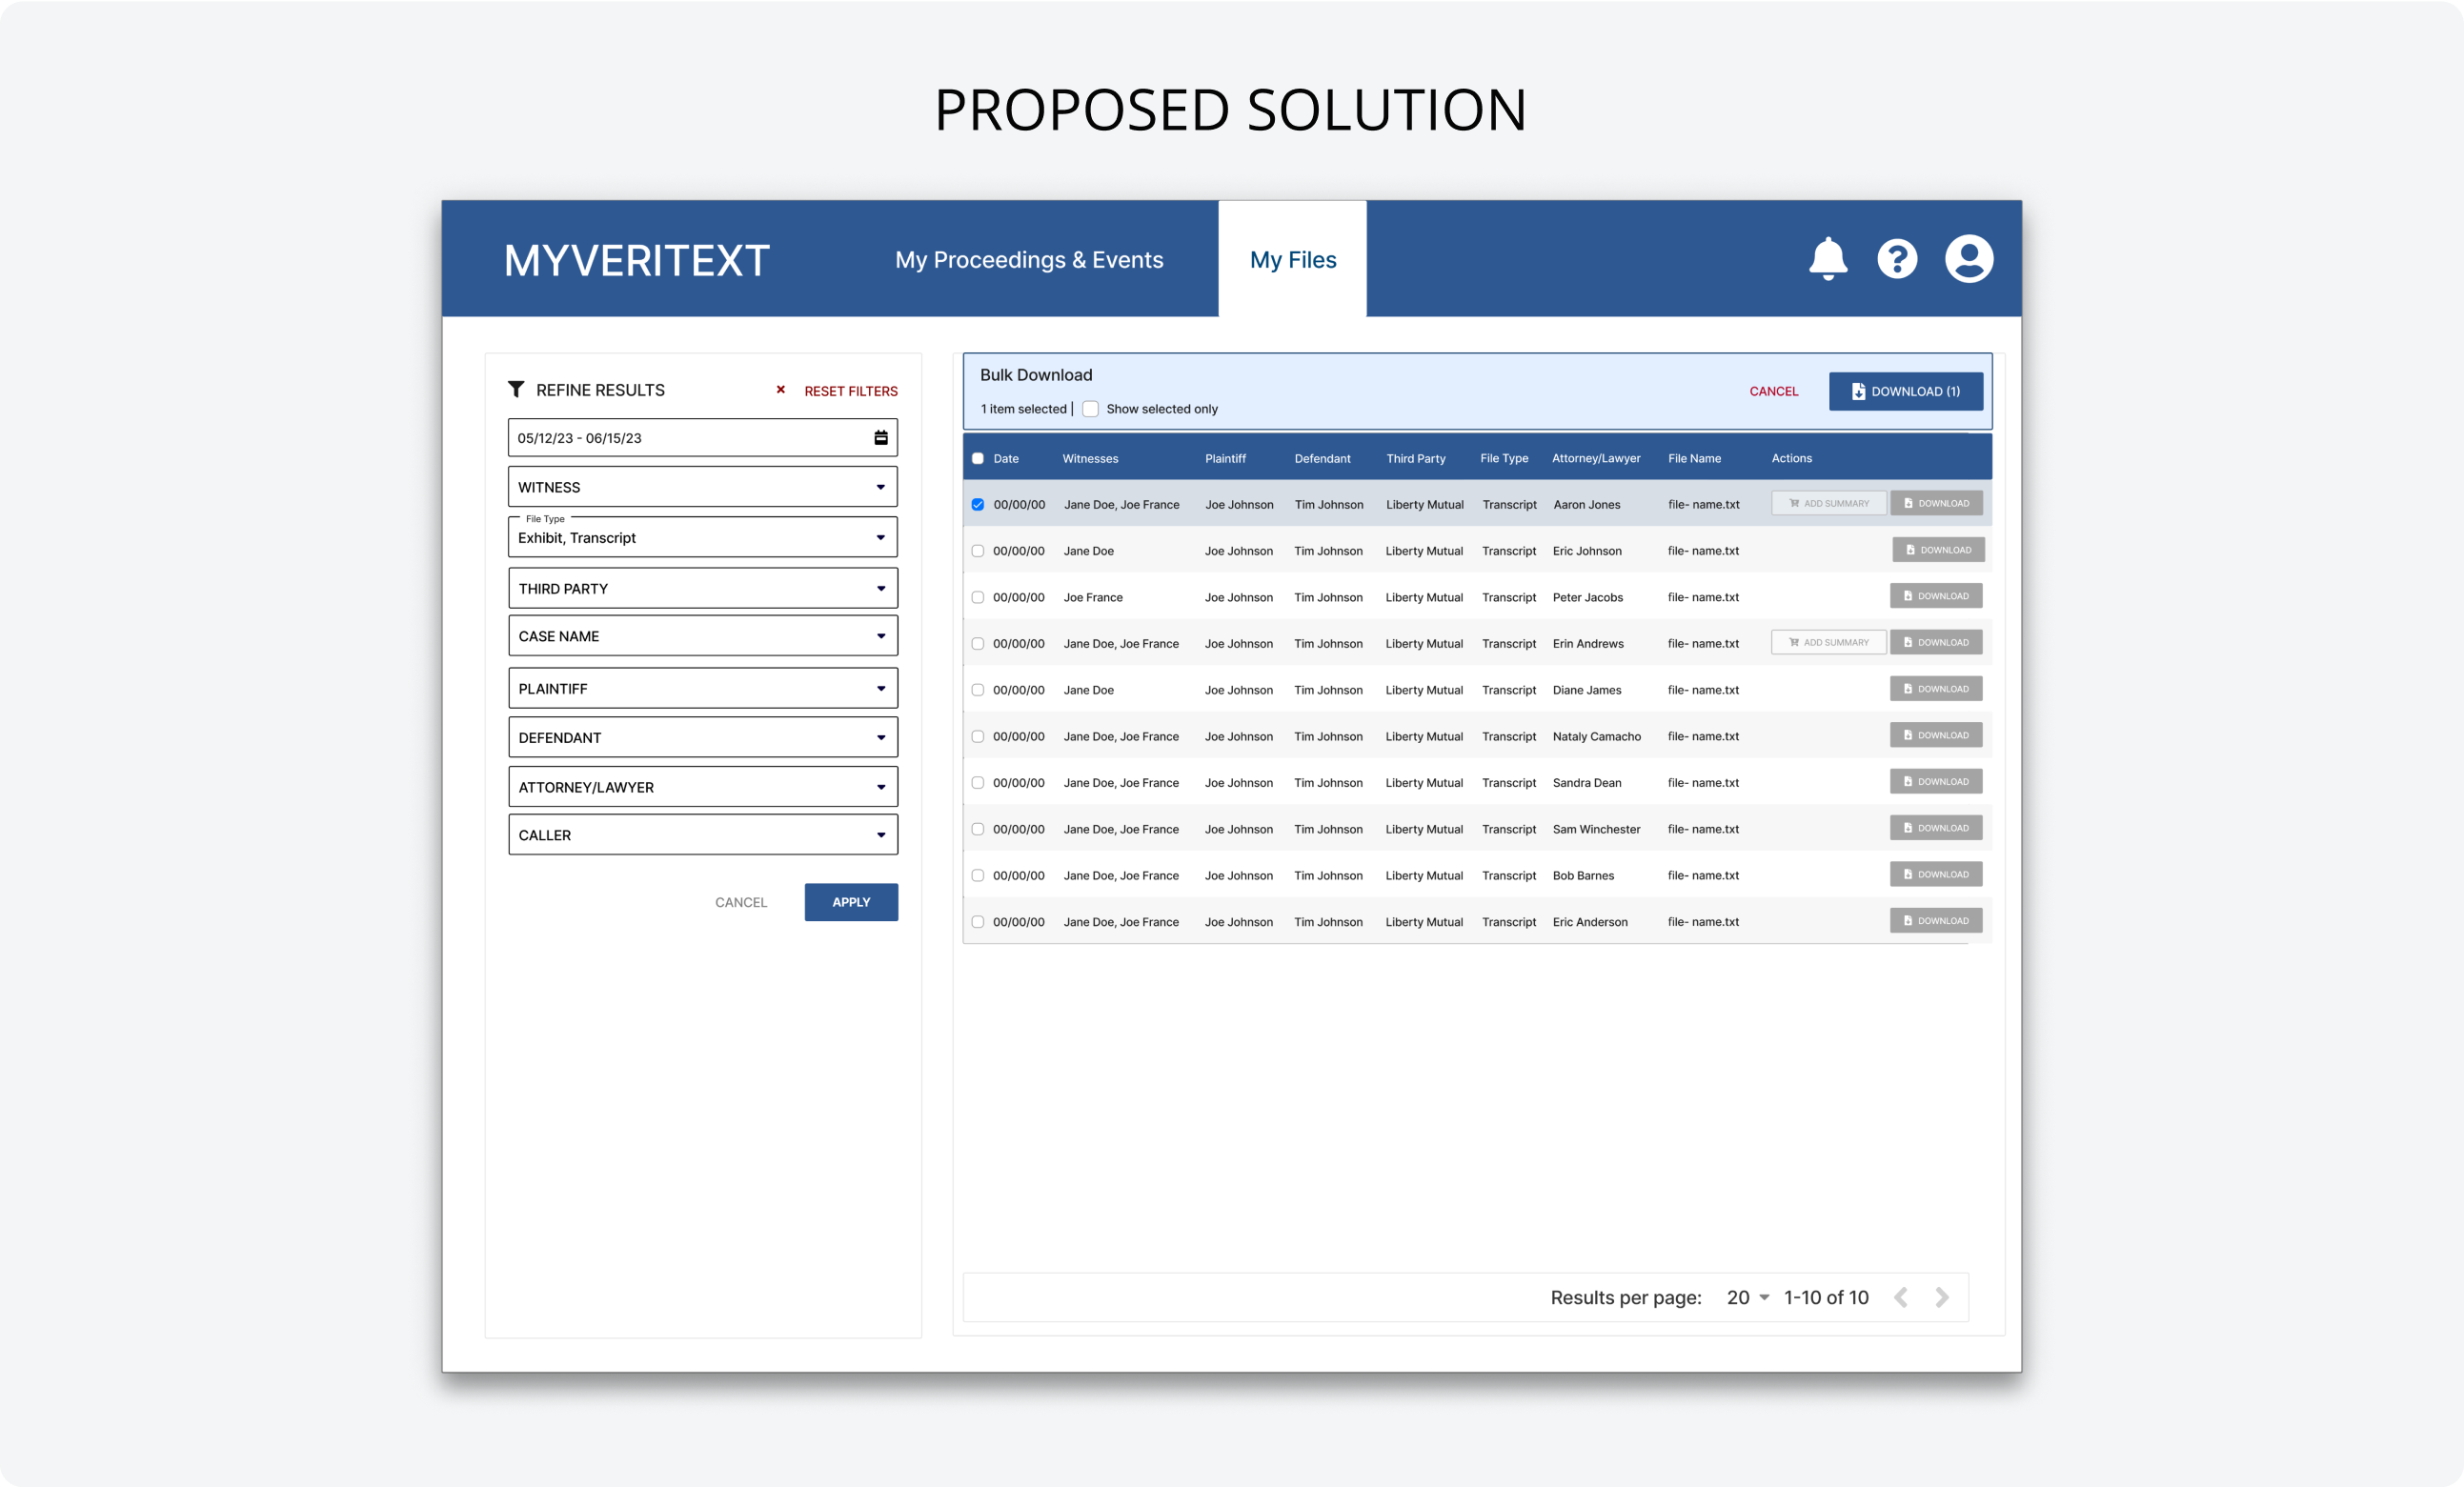Viewport: 2464px width, 1487px height.
Task: Click the funnel icon beside Refine Results
Action: pos(516,389)
